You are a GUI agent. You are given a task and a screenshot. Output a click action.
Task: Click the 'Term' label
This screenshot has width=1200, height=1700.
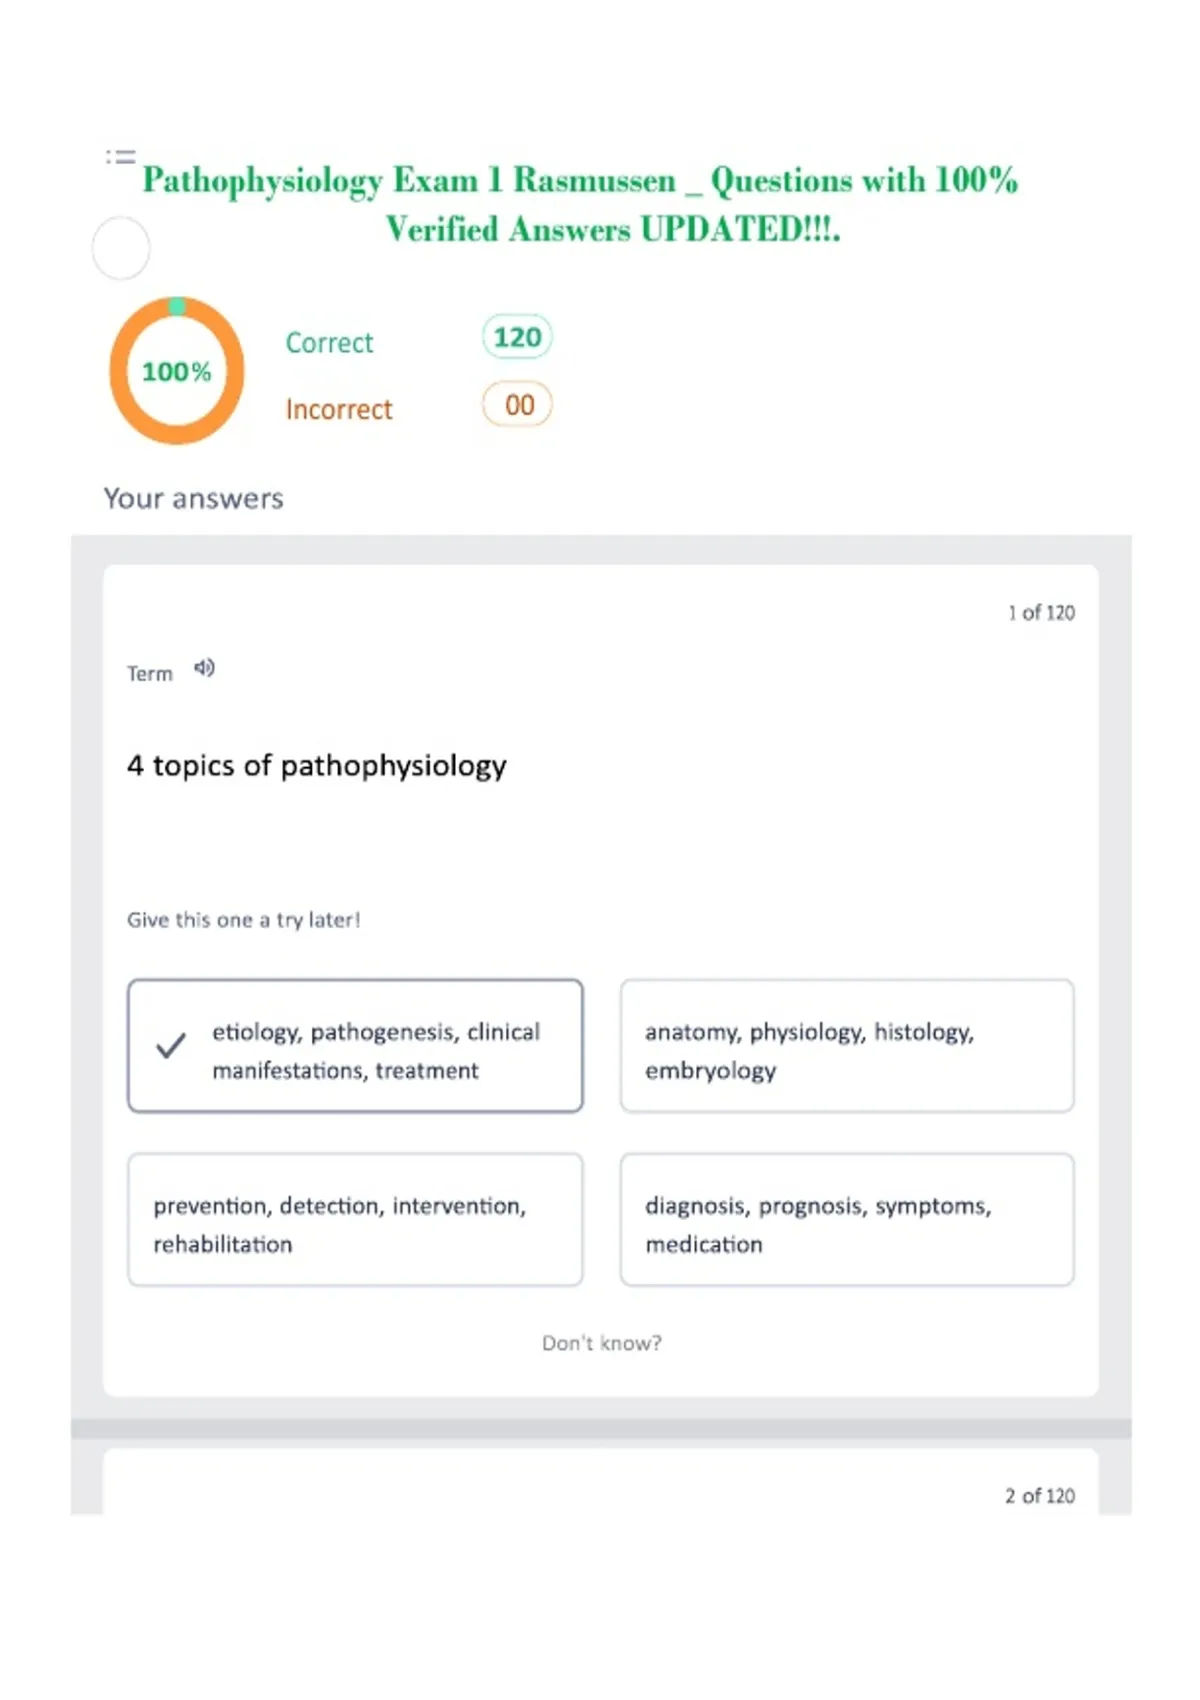[149, 674]
